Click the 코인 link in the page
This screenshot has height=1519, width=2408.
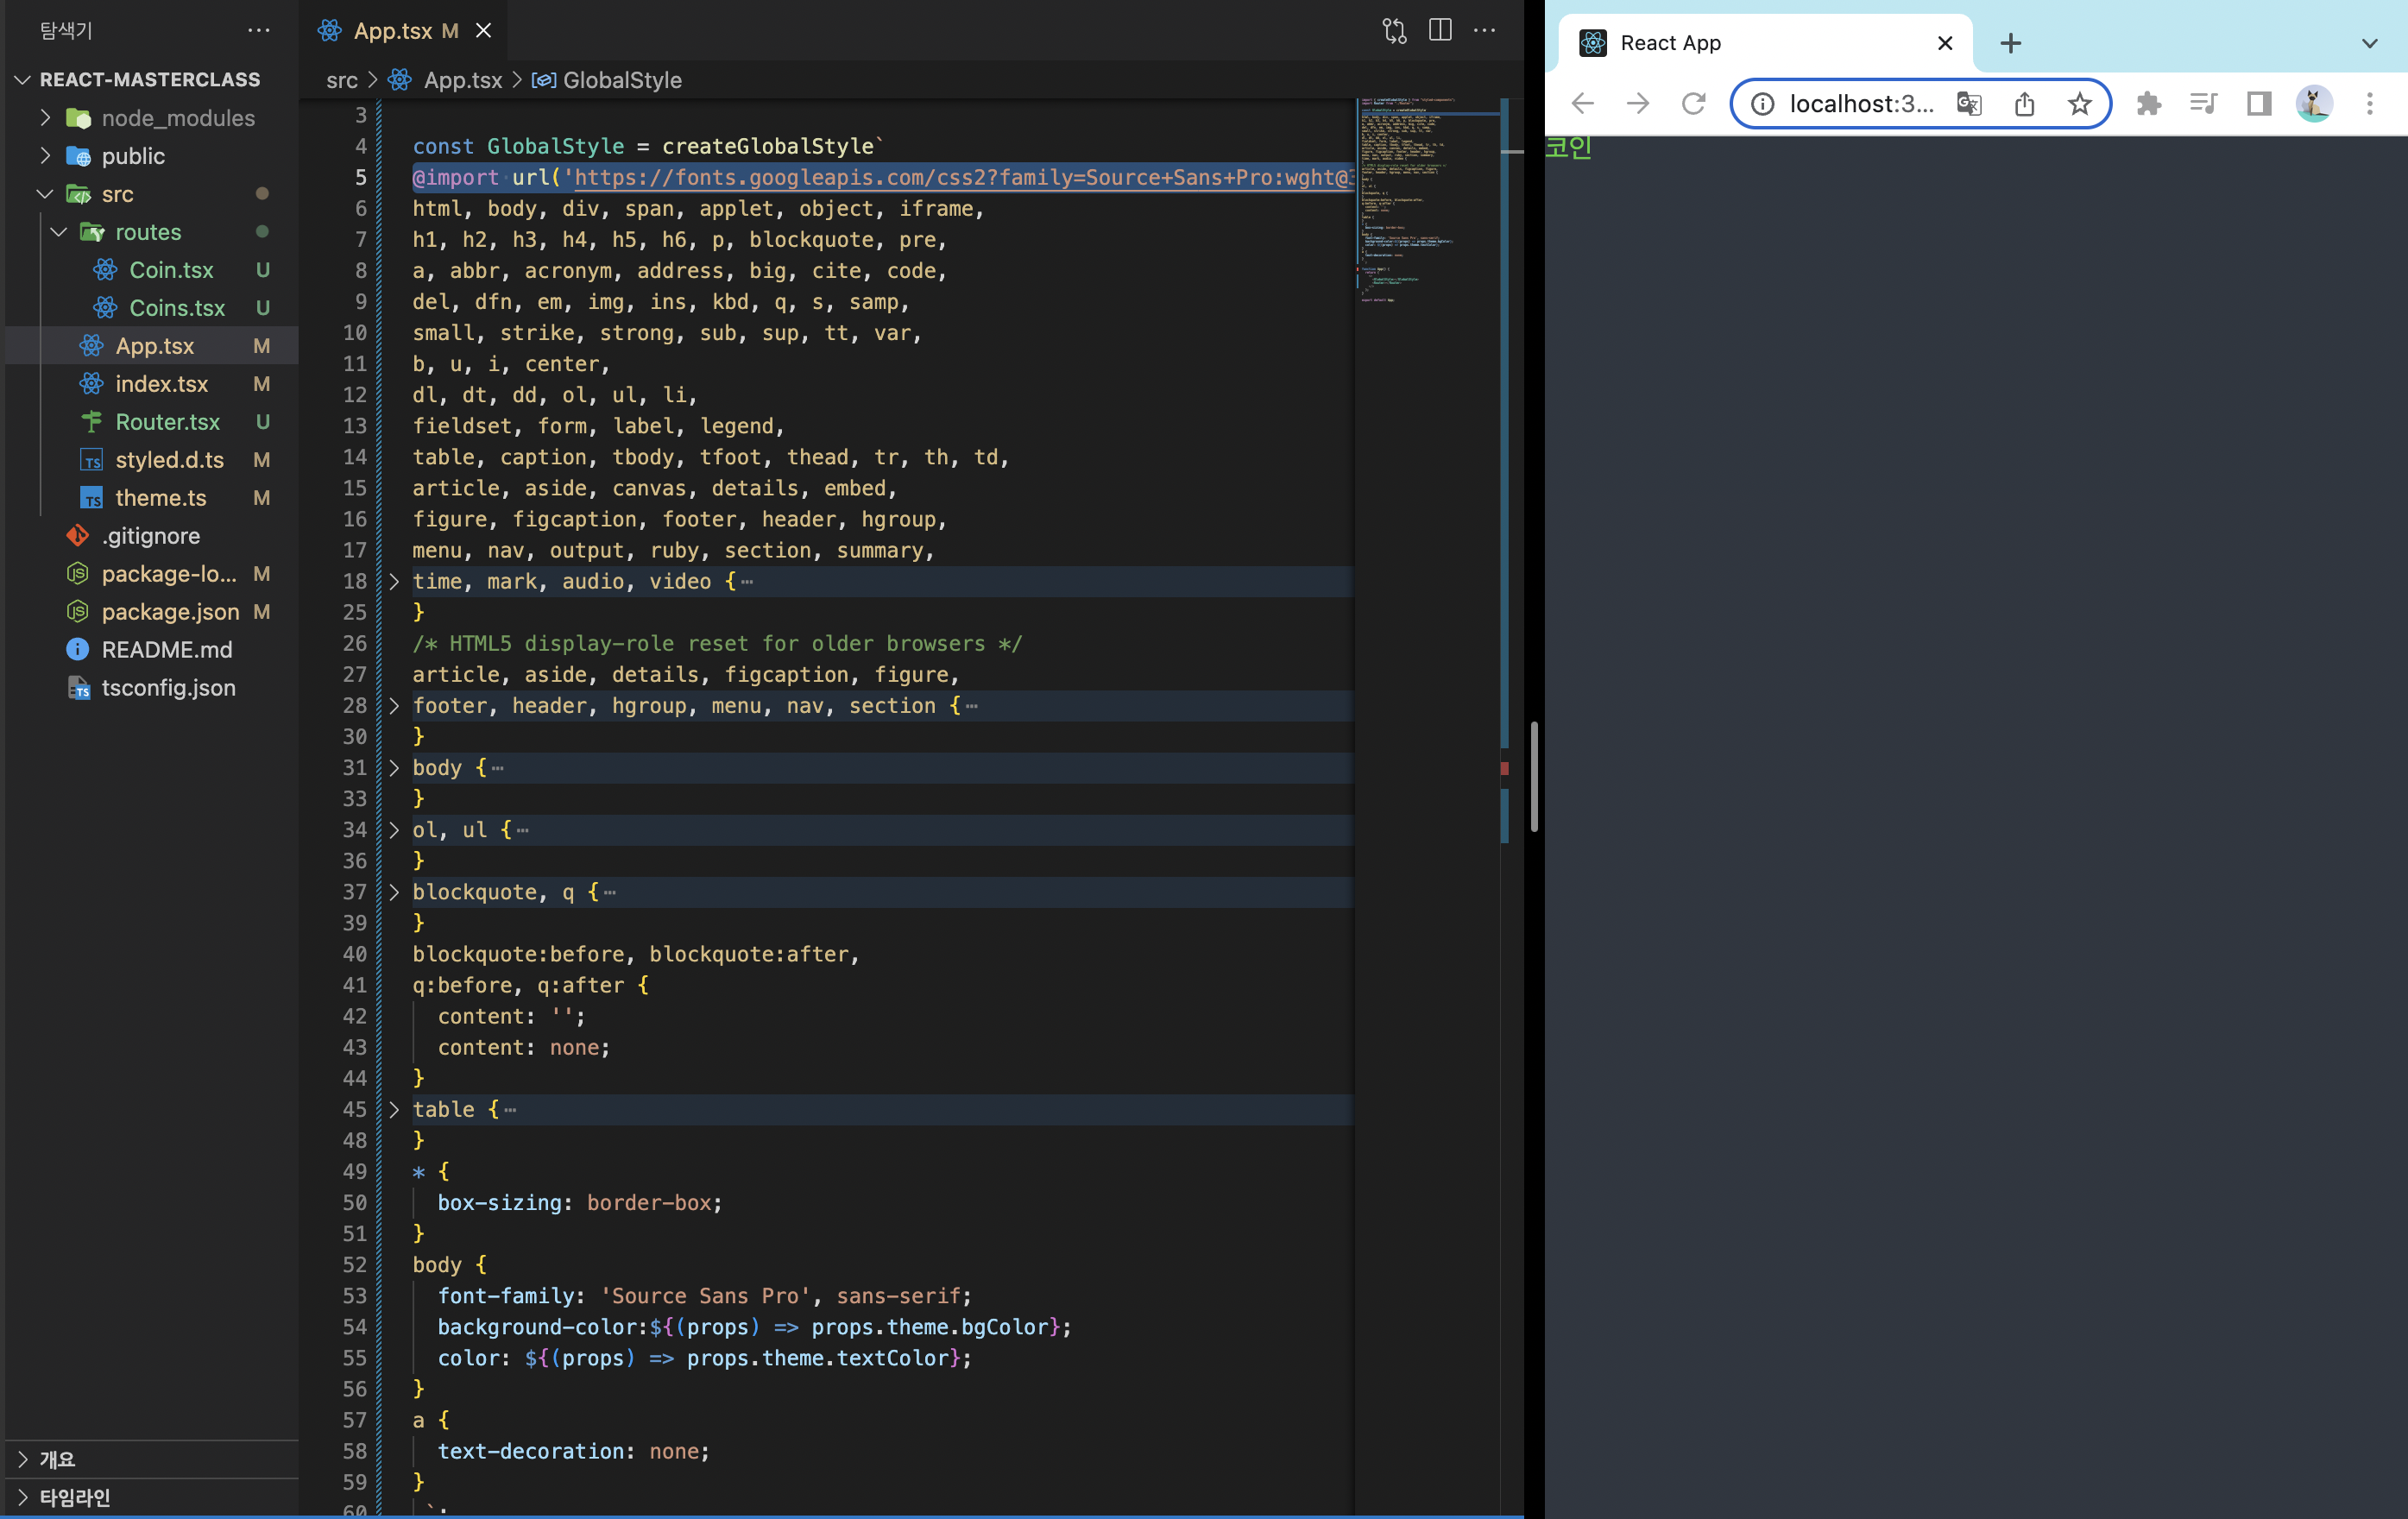click(x=1567, y=148)
